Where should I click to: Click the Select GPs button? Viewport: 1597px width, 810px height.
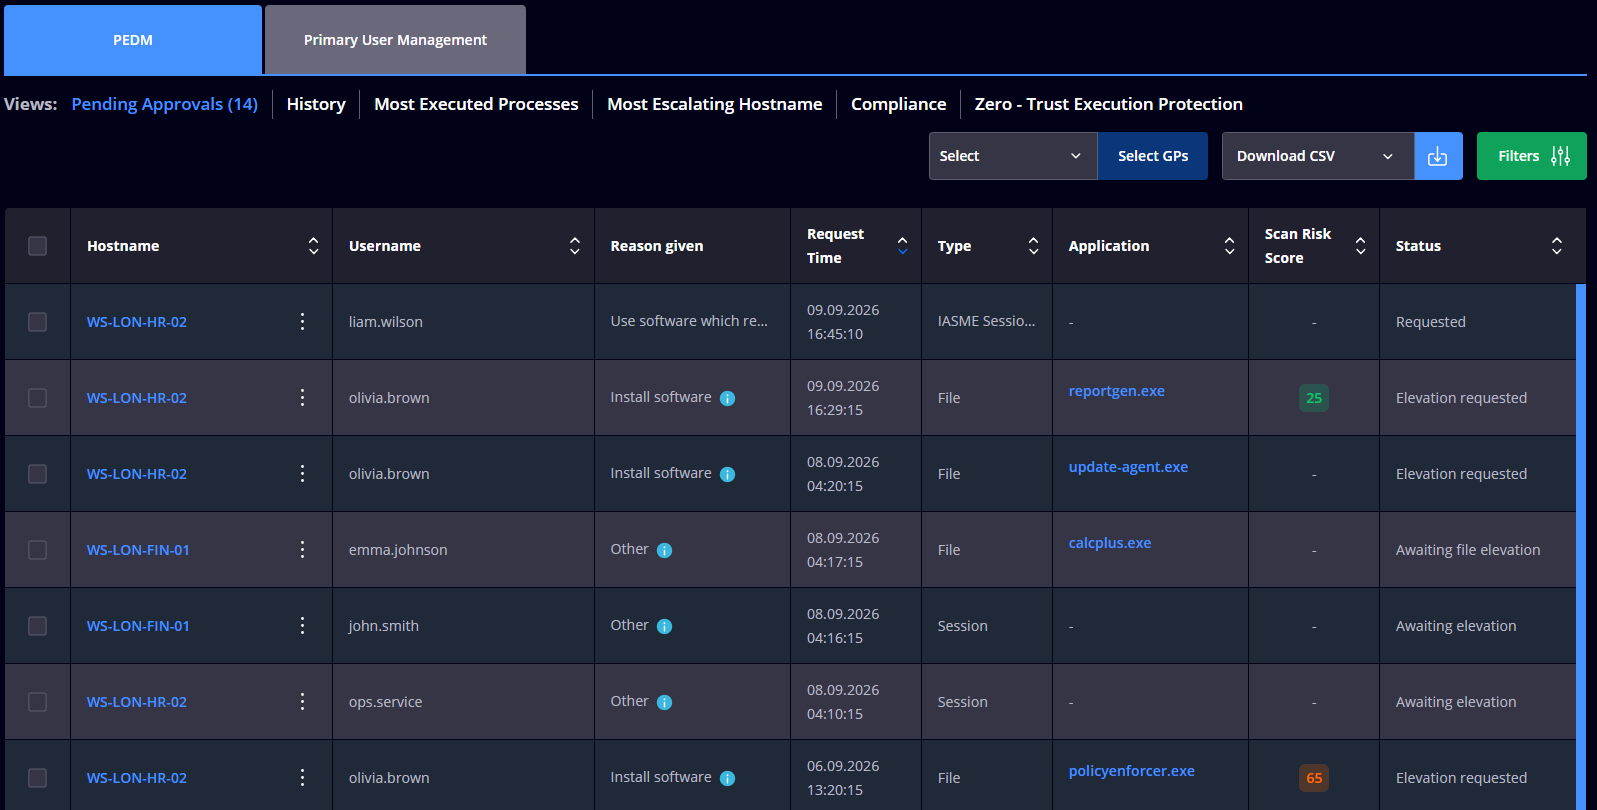point(1153,156)
